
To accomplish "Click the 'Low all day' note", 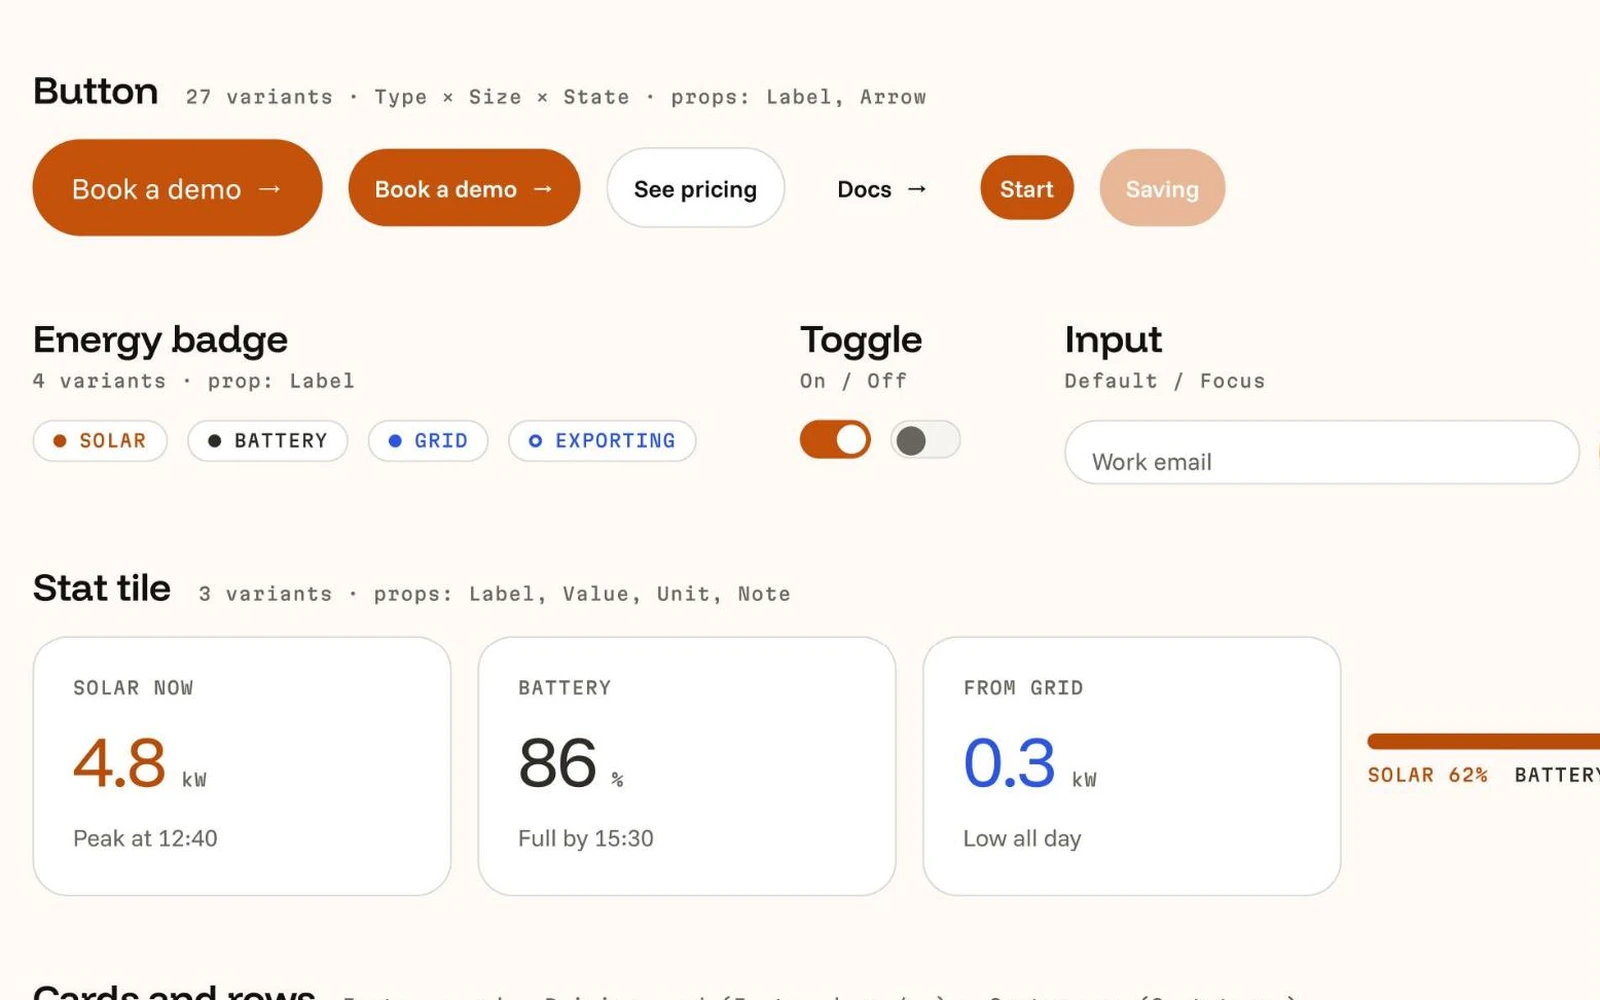I will pyautogui.click(x=1022, y=839).
